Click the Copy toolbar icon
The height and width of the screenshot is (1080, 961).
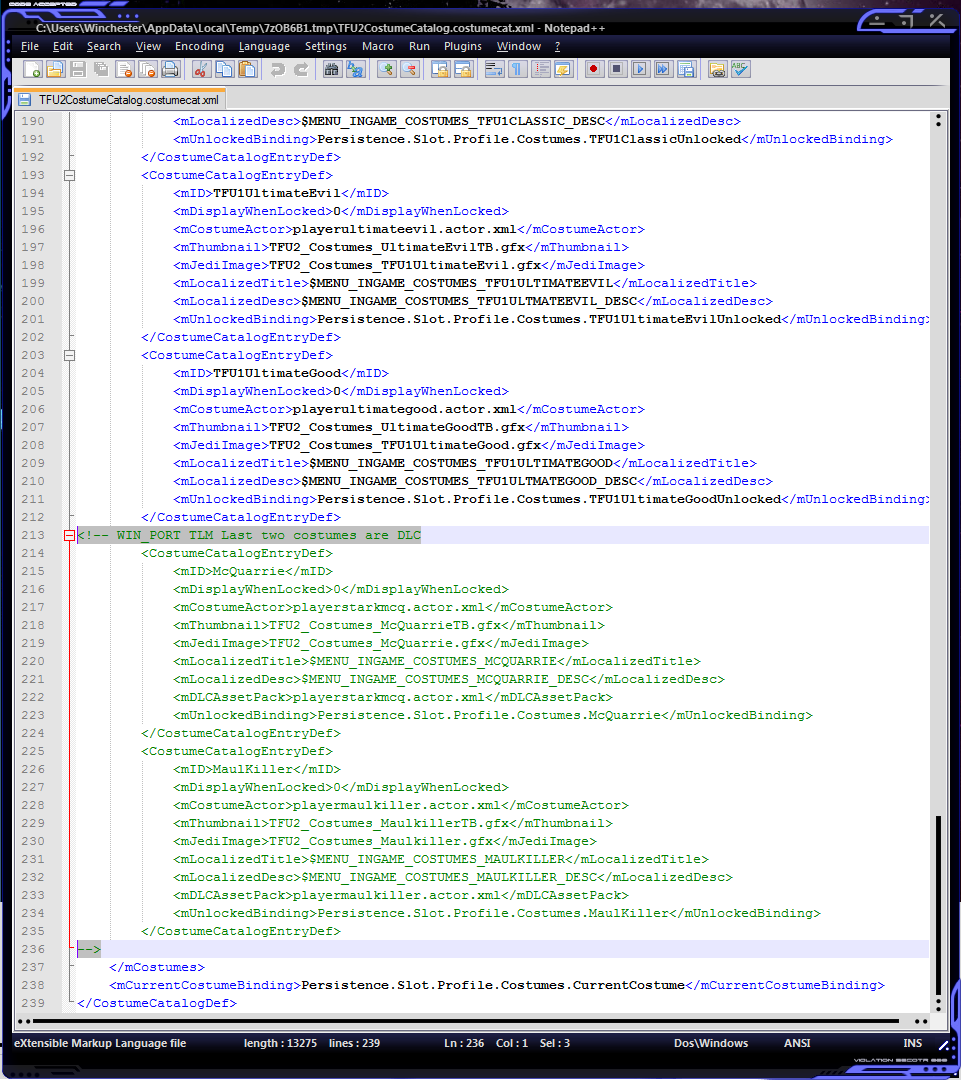click(x=224, y=69)
